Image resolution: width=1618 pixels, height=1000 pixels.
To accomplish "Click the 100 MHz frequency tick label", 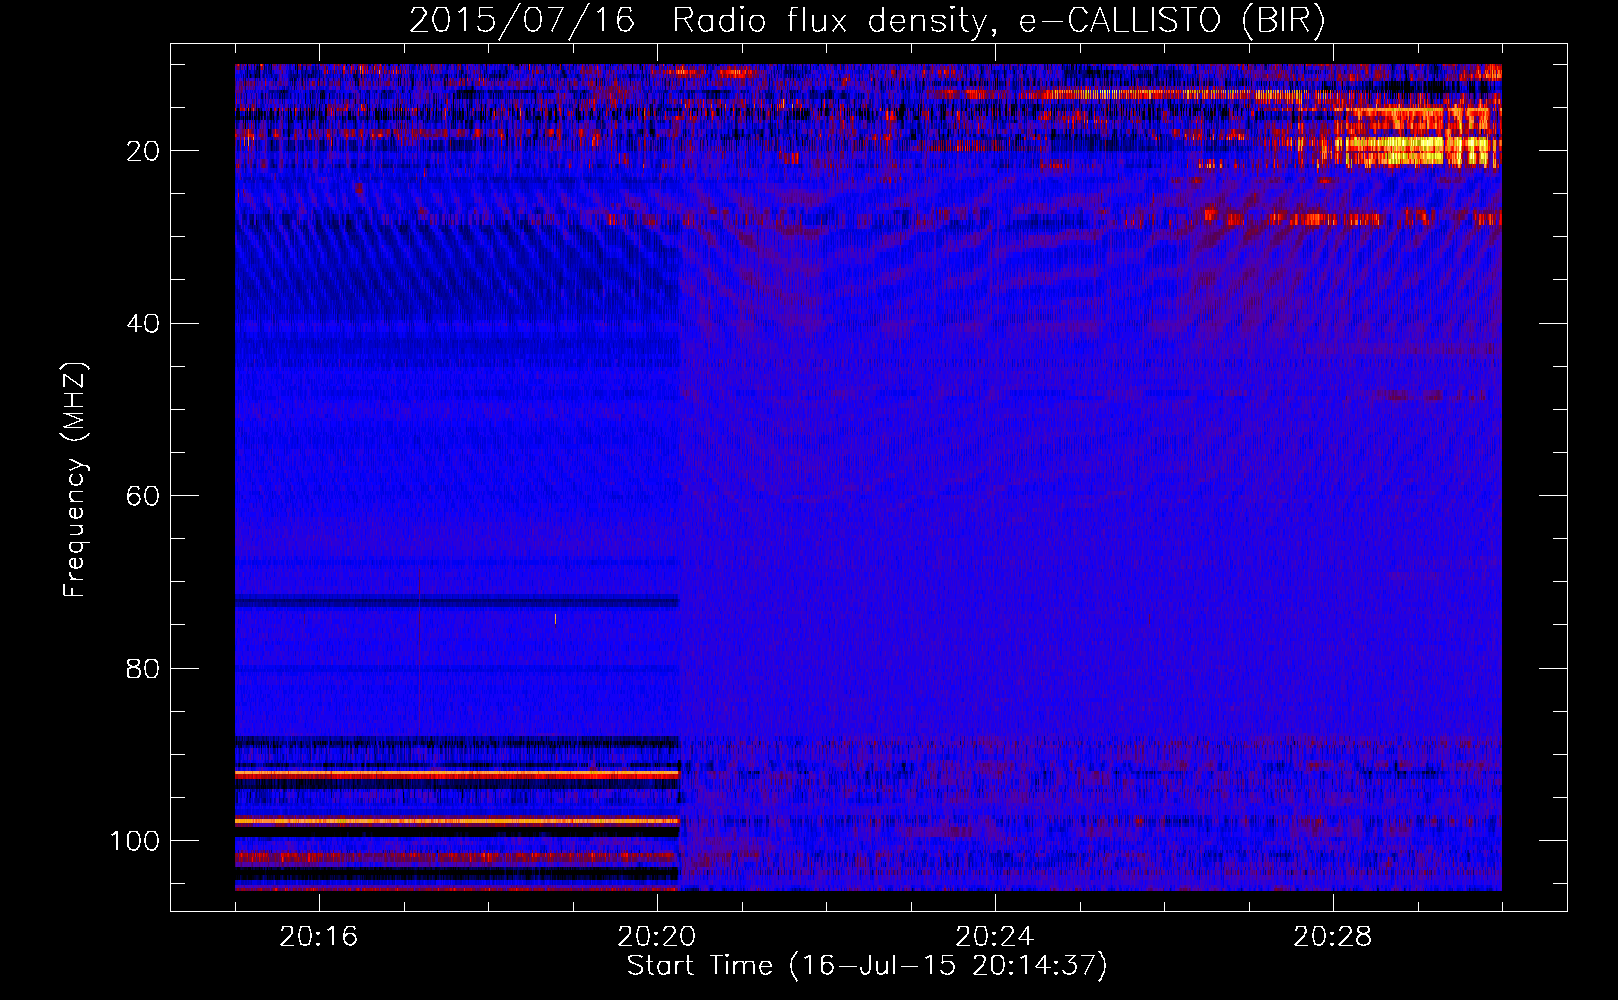I will point(135,841).
